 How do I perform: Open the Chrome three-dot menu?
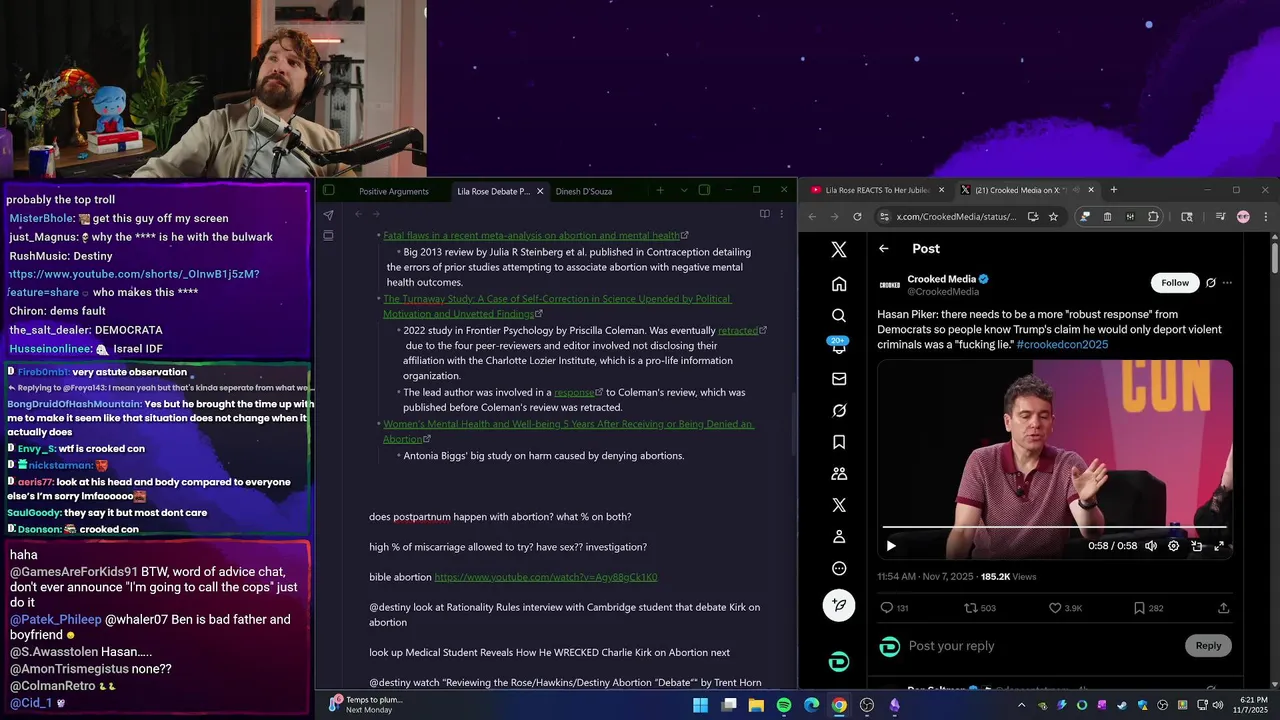click(x=1265, y=216)
